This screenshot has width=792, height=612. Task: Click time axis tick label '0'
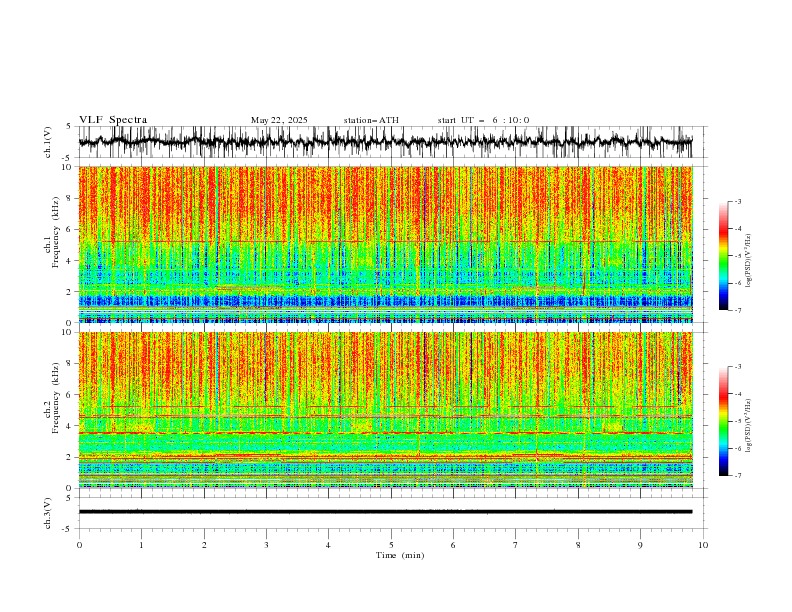pos(79,545)
